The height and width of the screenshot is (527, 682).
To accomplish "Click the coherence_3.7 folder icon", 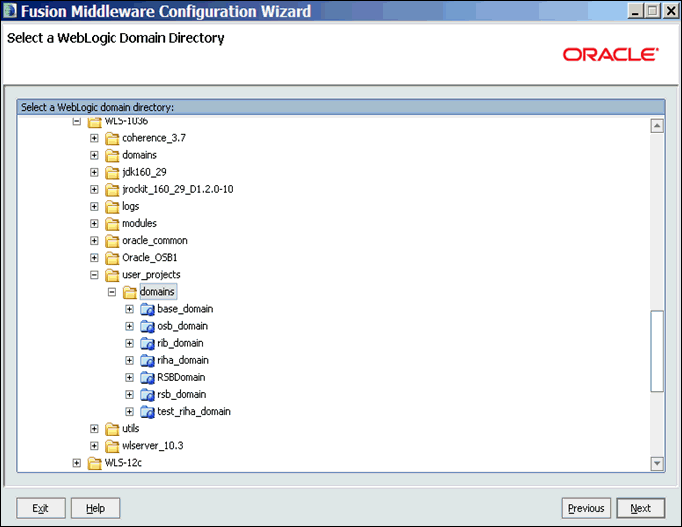I will (112, 138).
